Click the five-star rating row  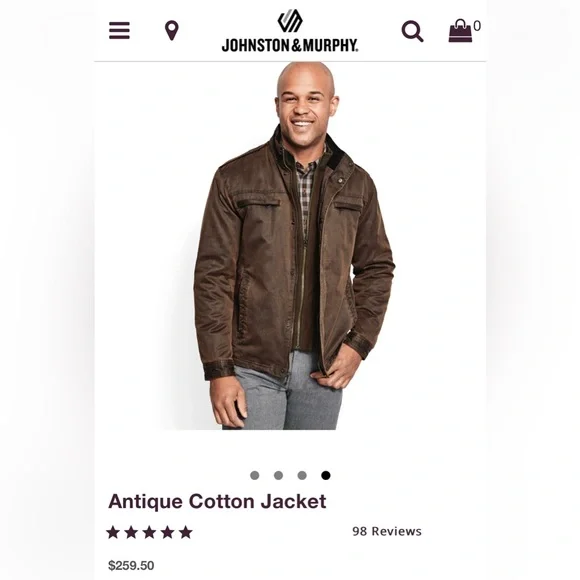(149, 532)
